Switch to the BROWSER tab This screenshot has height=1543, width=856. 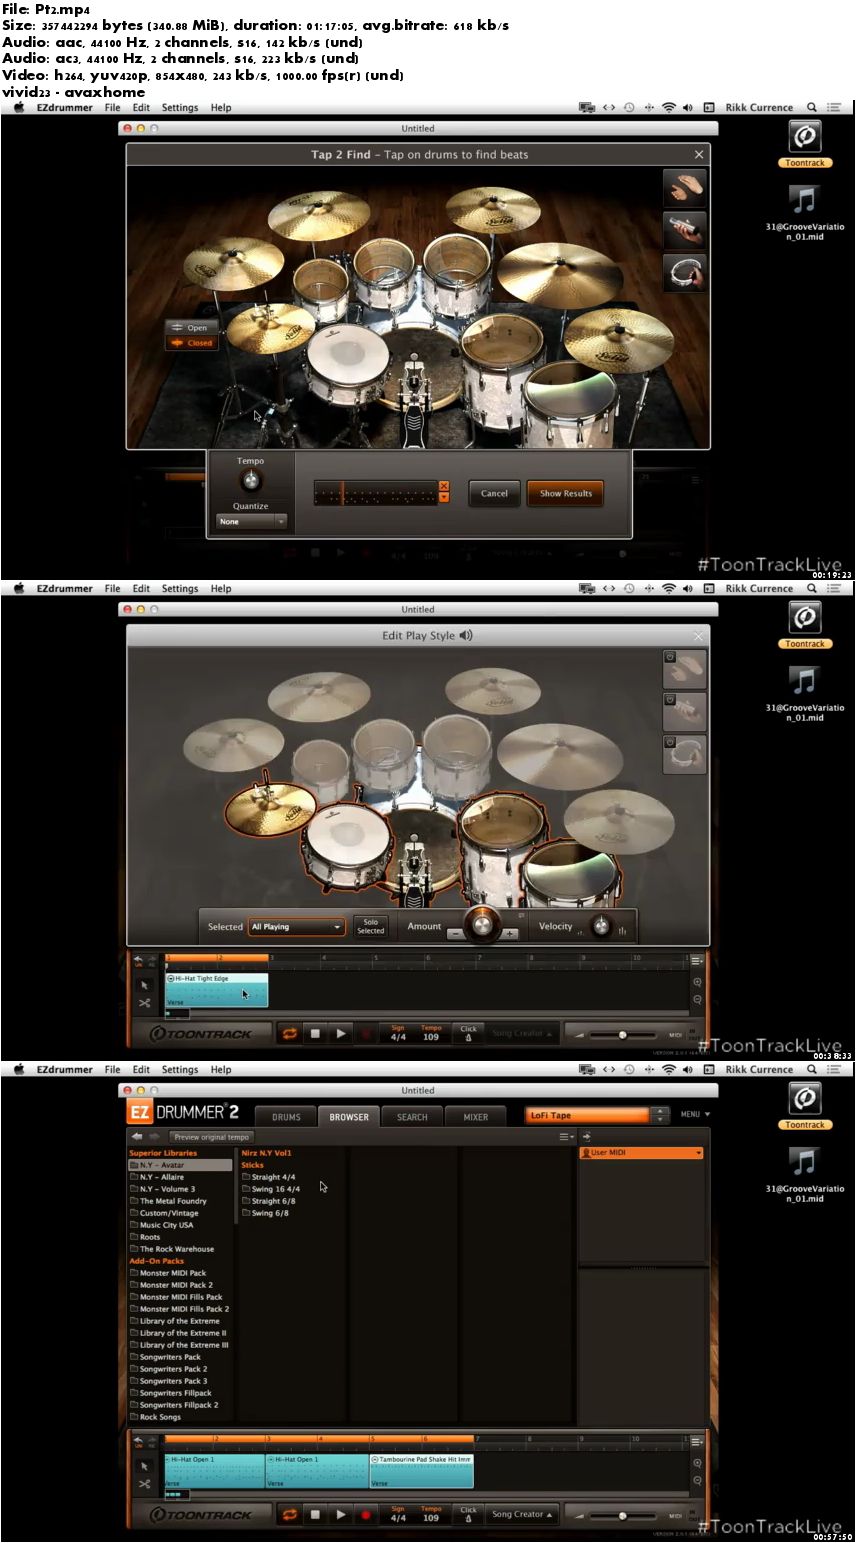[349, 1117]
